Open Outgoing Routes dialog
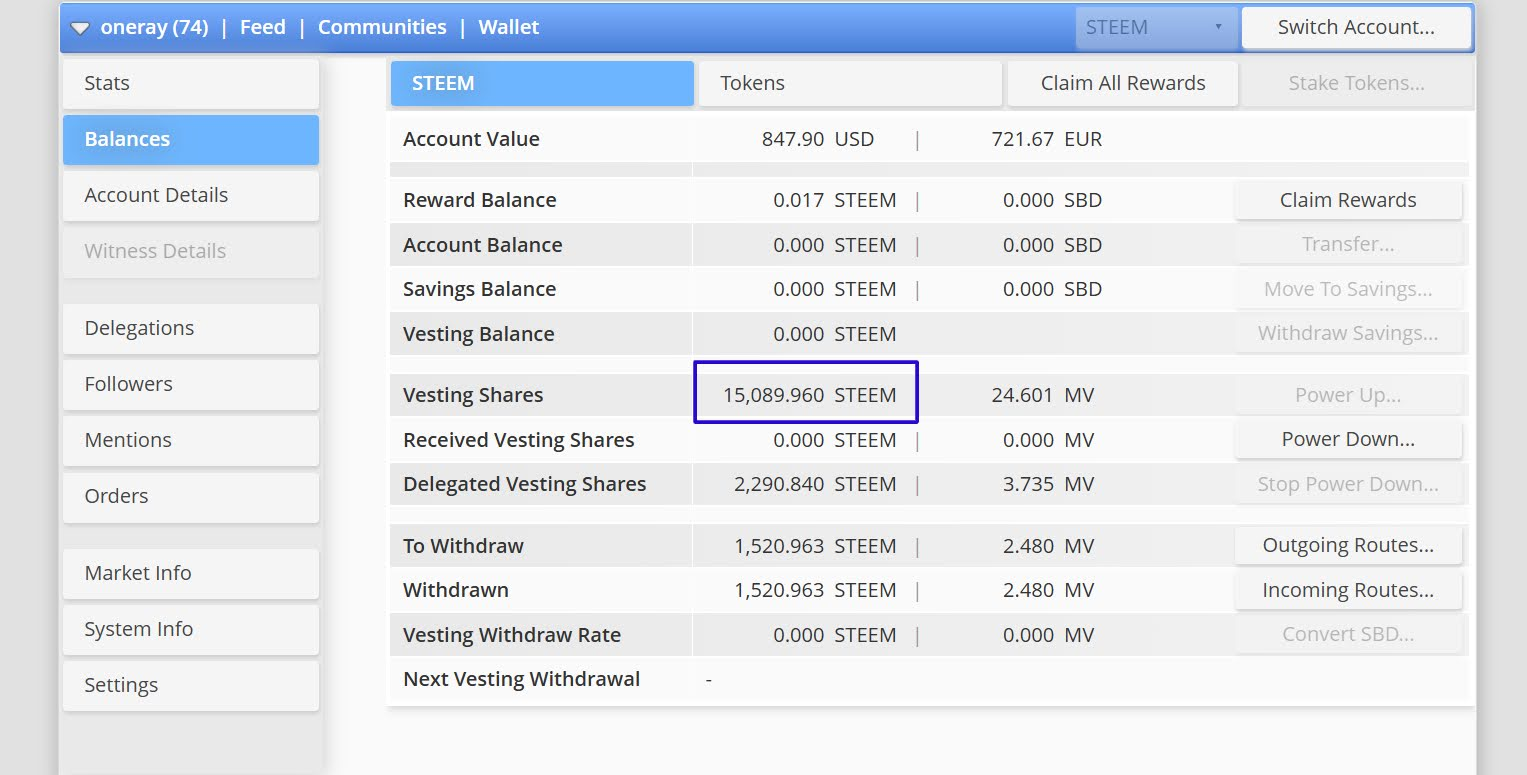This screenshot has width=1527, height=775. (1348, 546)
